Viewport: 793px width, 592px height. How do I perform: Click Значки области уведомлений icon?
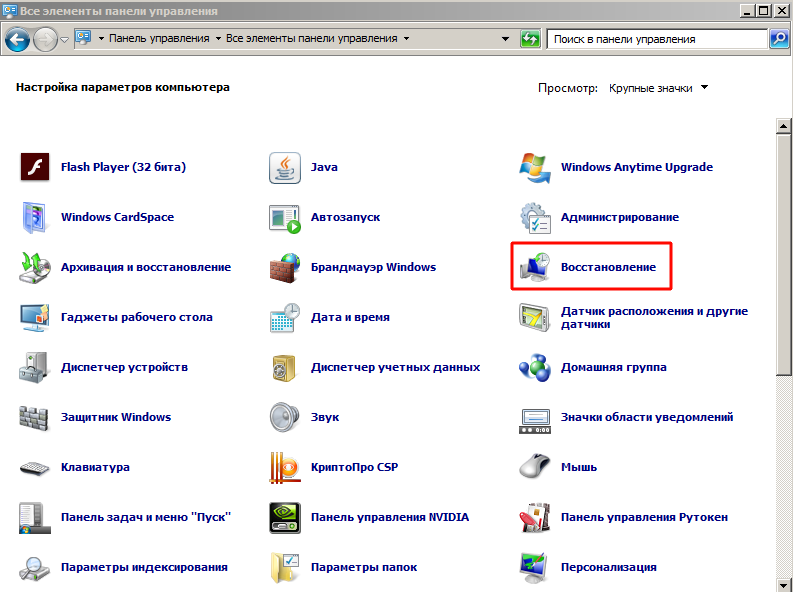click(535, 421)
